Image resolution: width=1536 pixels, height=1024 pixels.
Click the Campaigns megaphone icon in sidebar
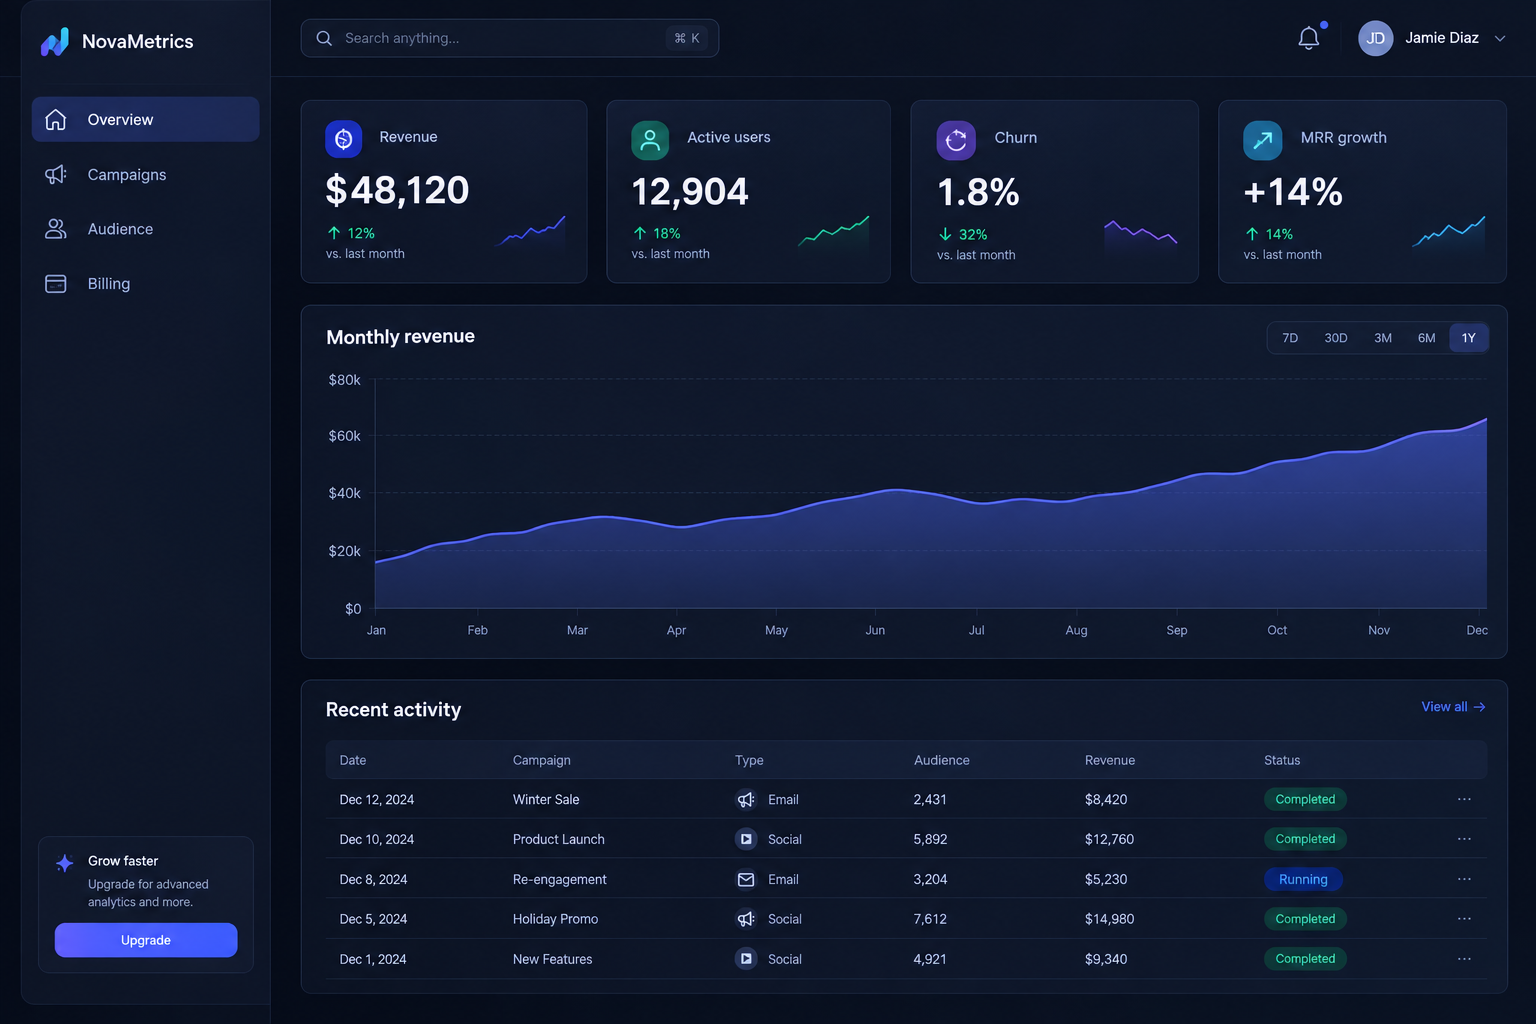coord(56,174)
